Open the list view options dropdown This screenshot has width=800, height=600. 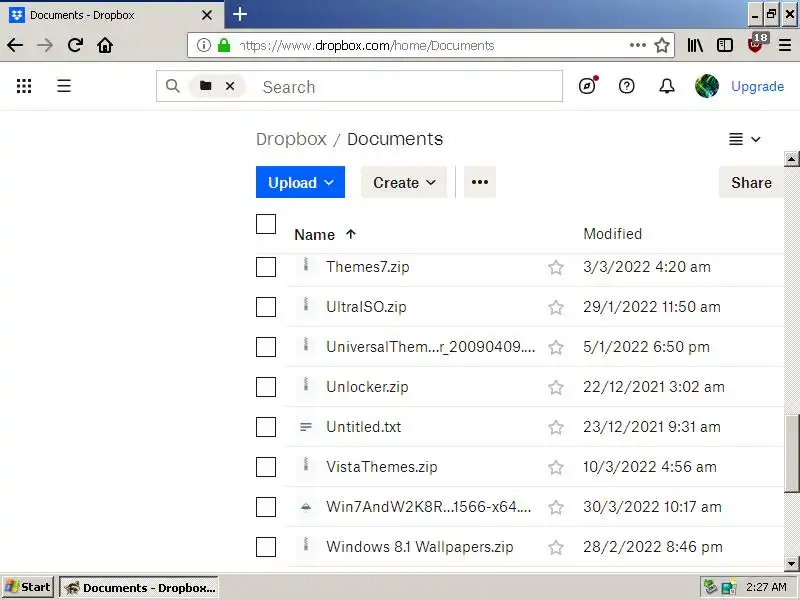(745, 139)
